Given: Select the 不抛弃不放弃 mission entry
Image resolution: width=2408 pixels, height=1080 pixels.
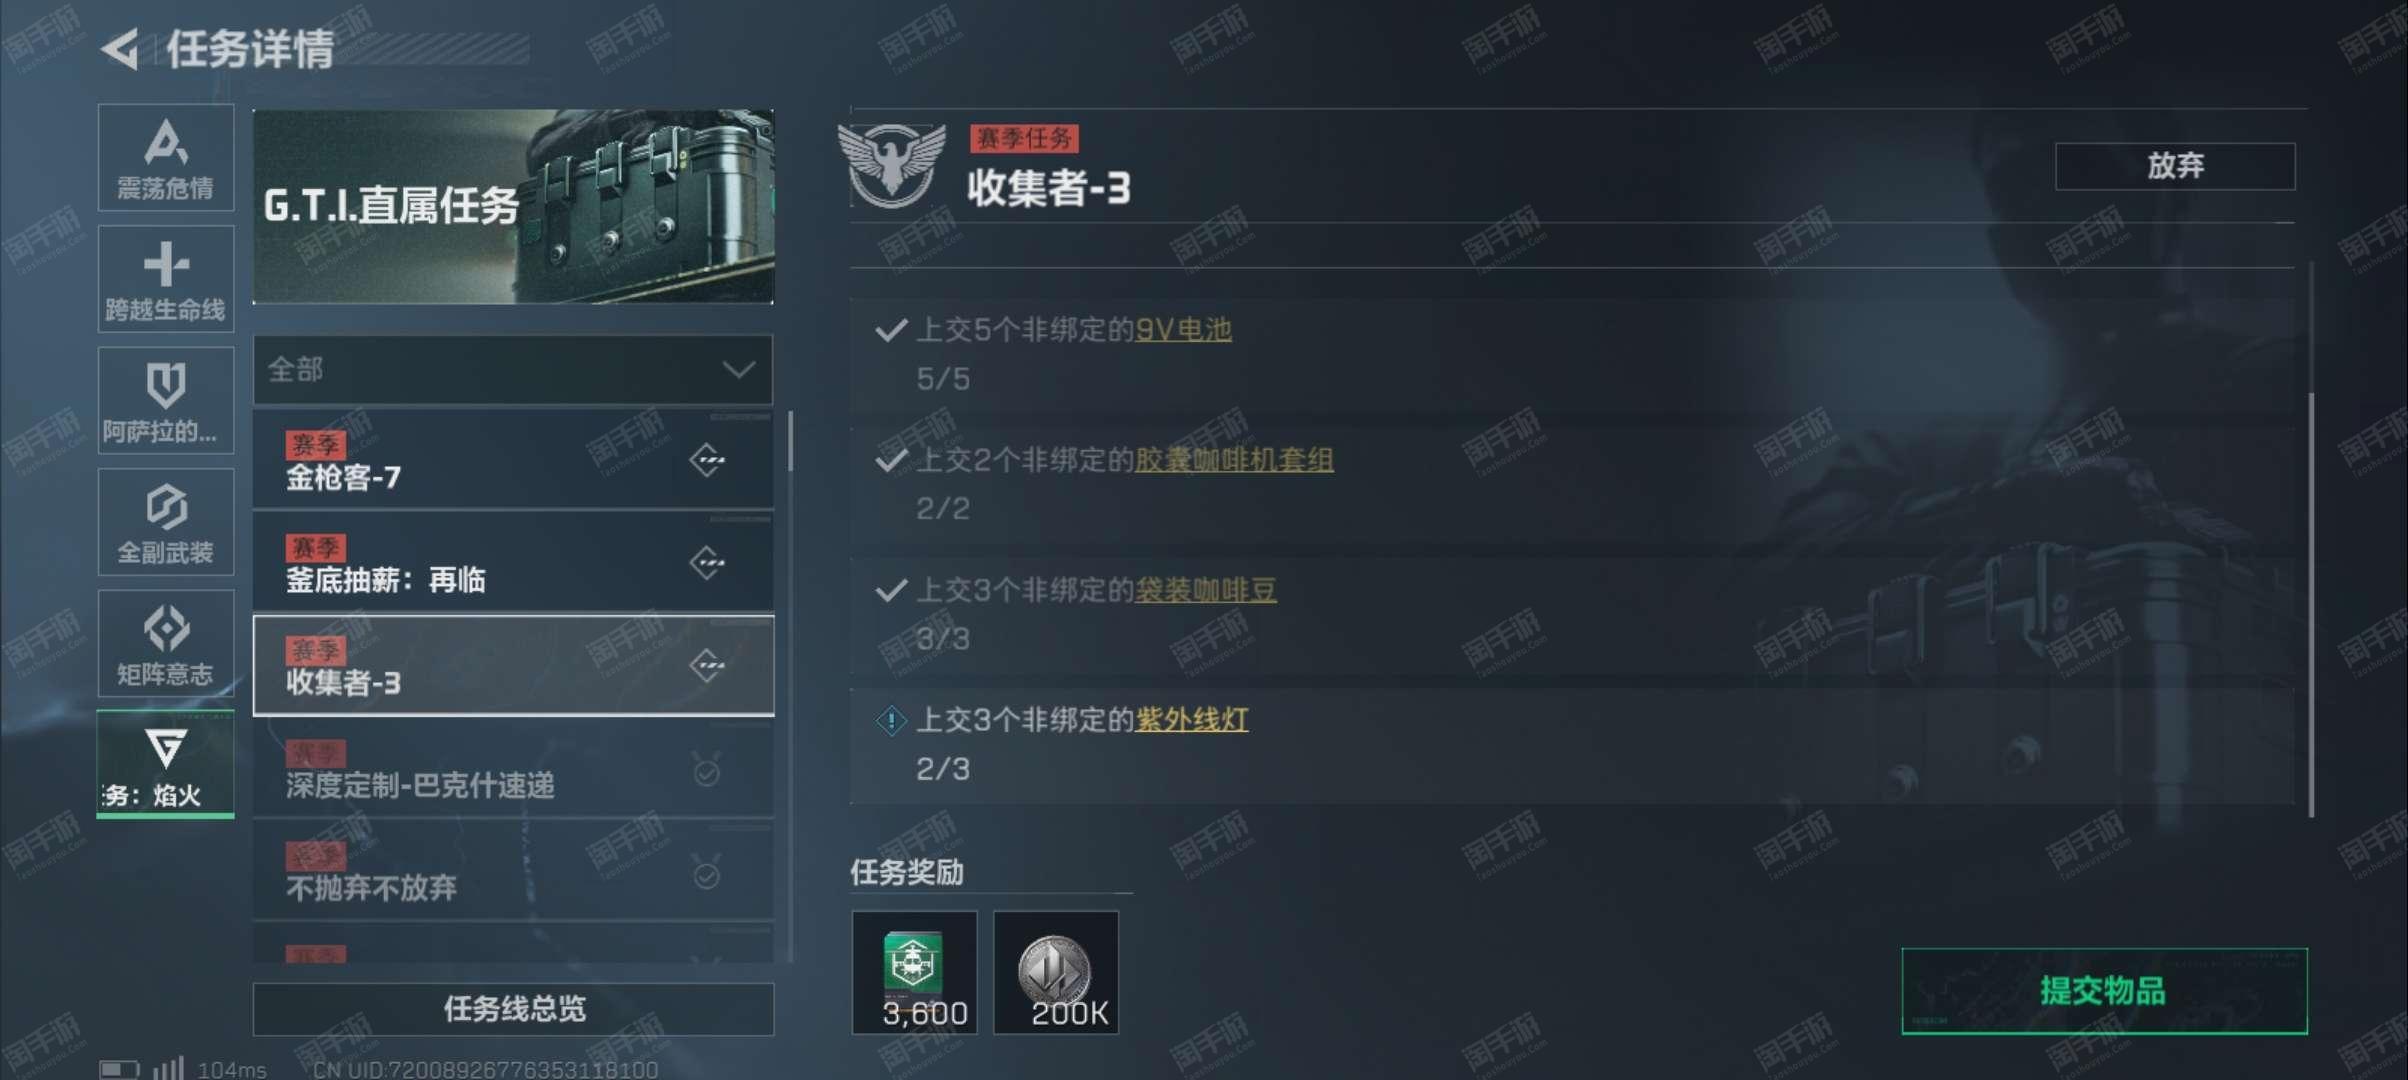Looking at the screenshot, I should point(513,872).
